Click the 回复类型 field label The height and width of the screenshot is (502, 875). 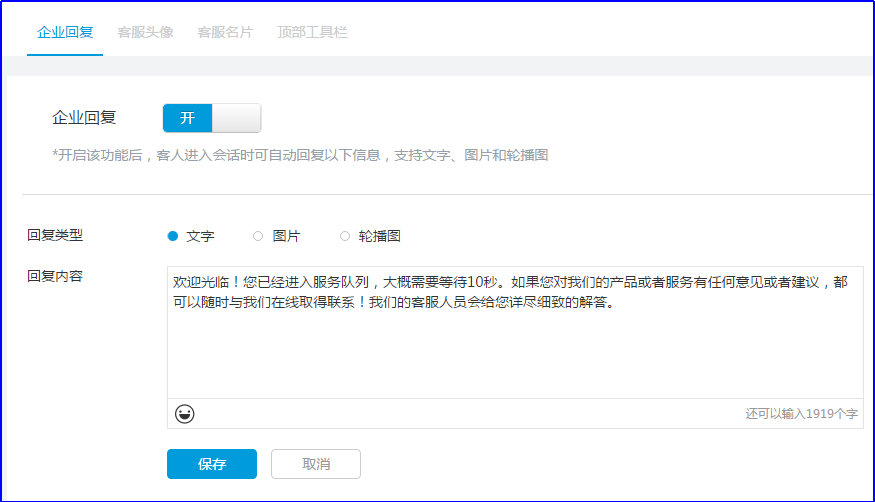coord(55,236)
